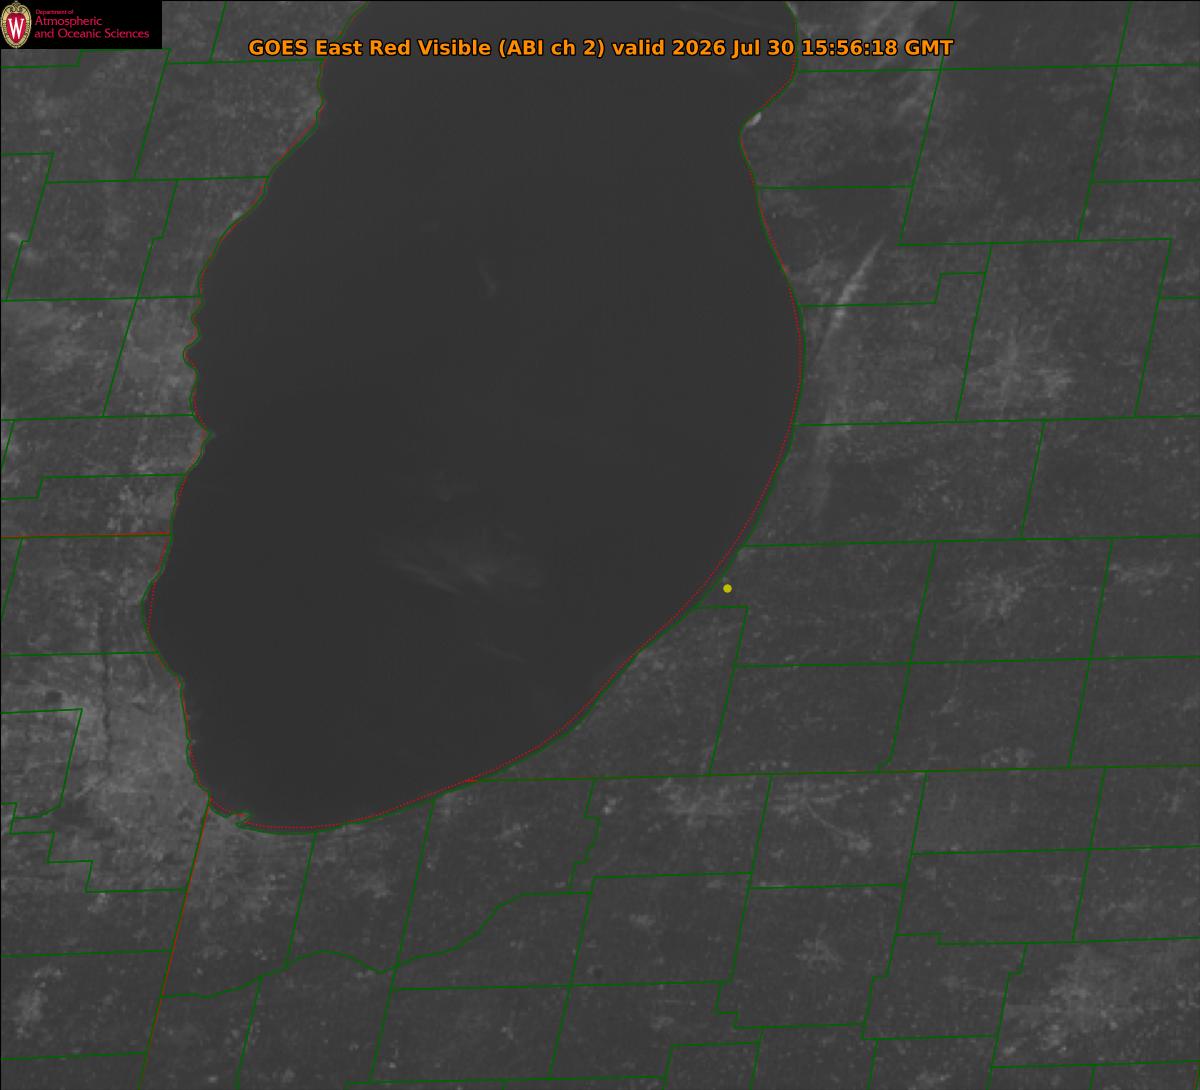Click the bright Chicago urban area on the southwest shore
Viewport: 1200px width, 1090px height.
click(x=110, y=740)
